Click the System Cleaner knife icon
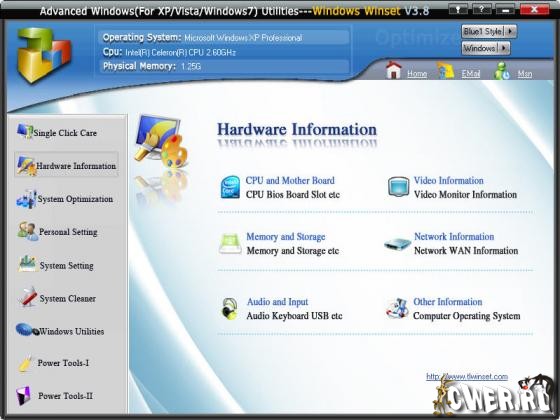The height and width of the screenshot is (420, 560). 28,297
